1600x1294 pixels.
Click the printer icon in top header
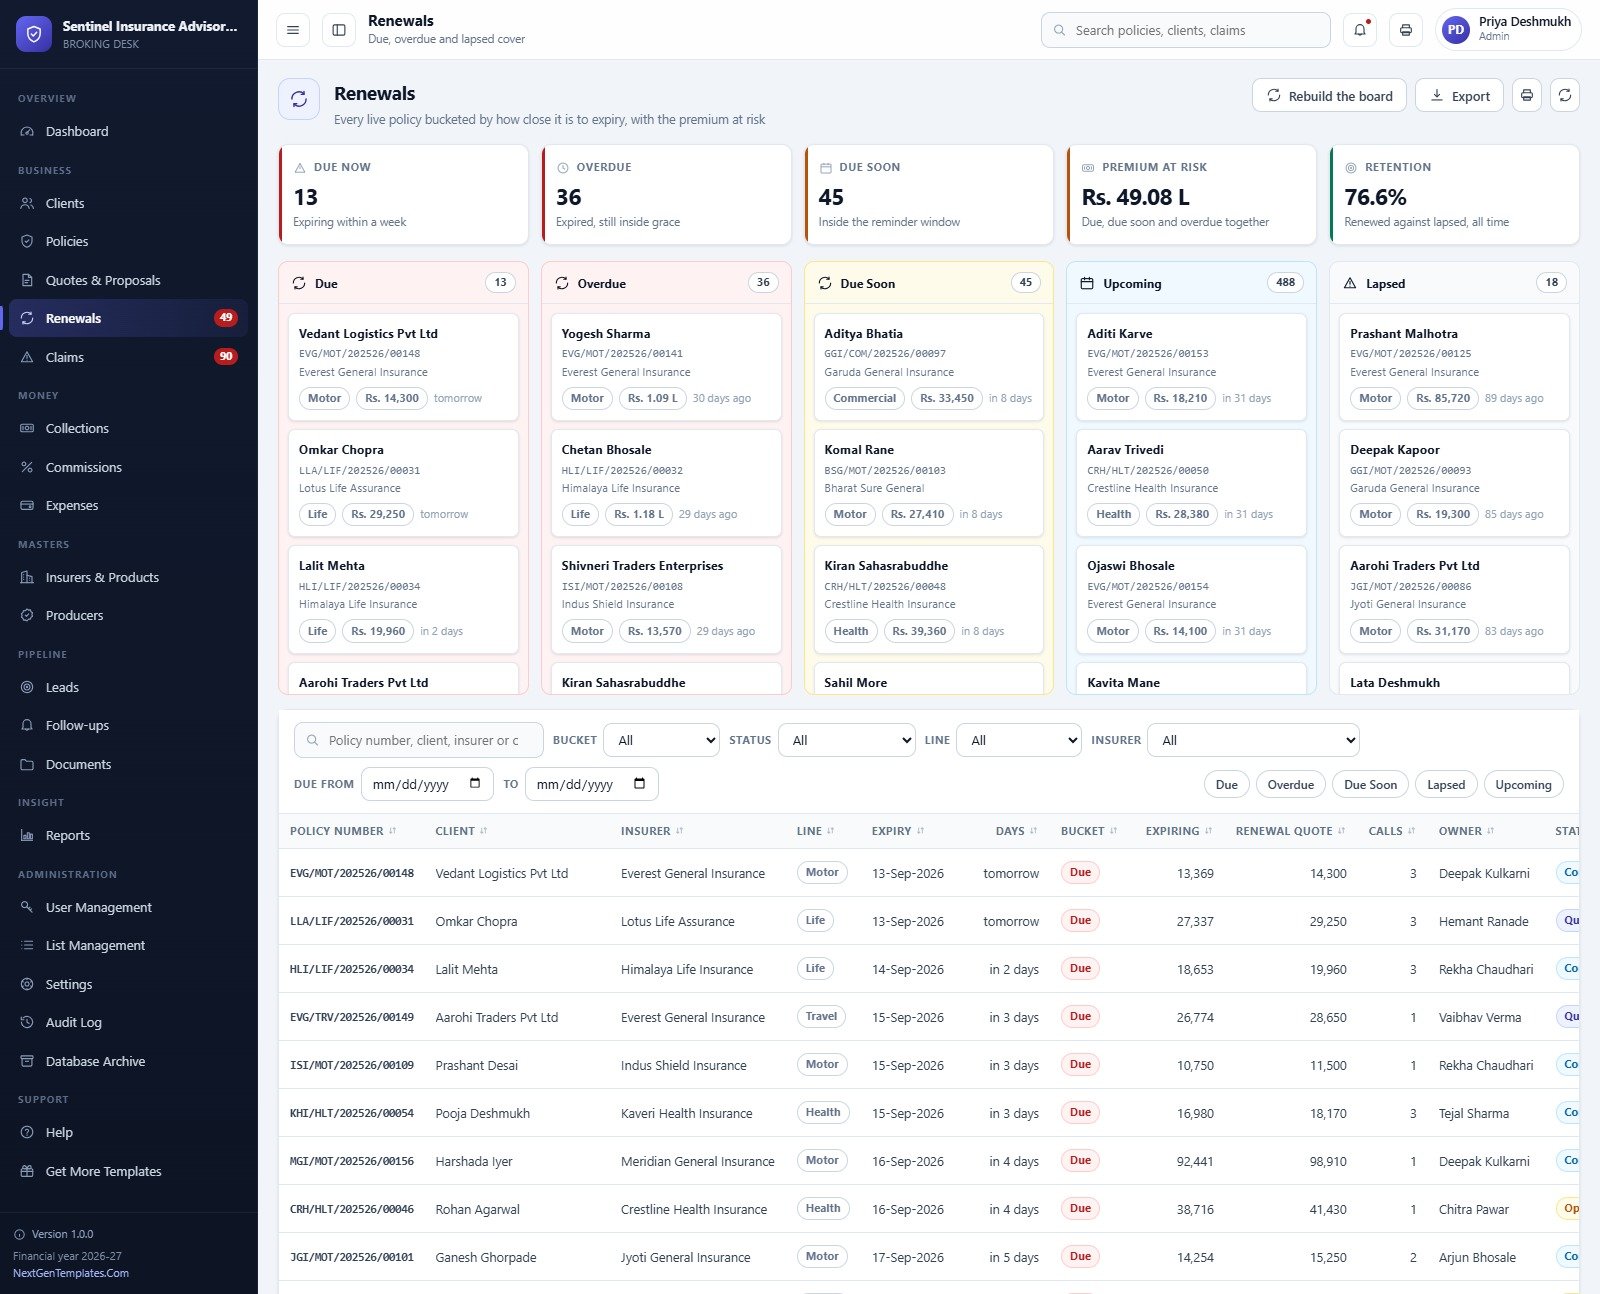tap(1406, 30)
